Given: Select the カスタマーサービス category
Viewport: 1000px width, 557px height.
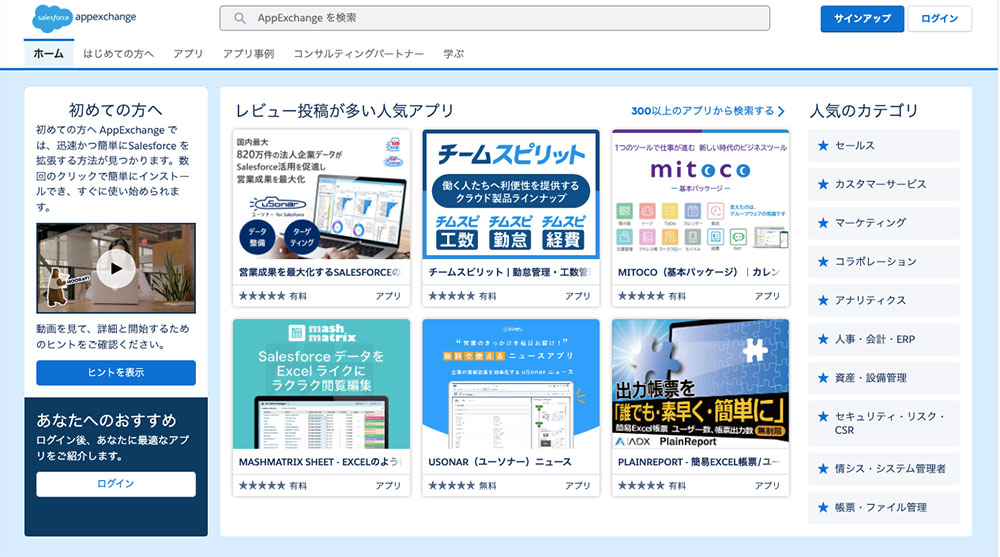Looking at the screenshot, I should (884, 184).
